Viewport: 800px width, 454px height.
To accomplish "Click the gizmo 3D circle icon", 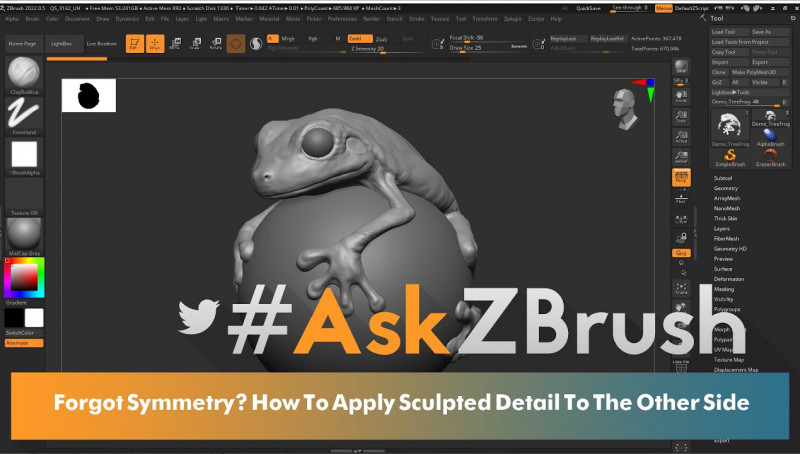I will tap(236, 44).
